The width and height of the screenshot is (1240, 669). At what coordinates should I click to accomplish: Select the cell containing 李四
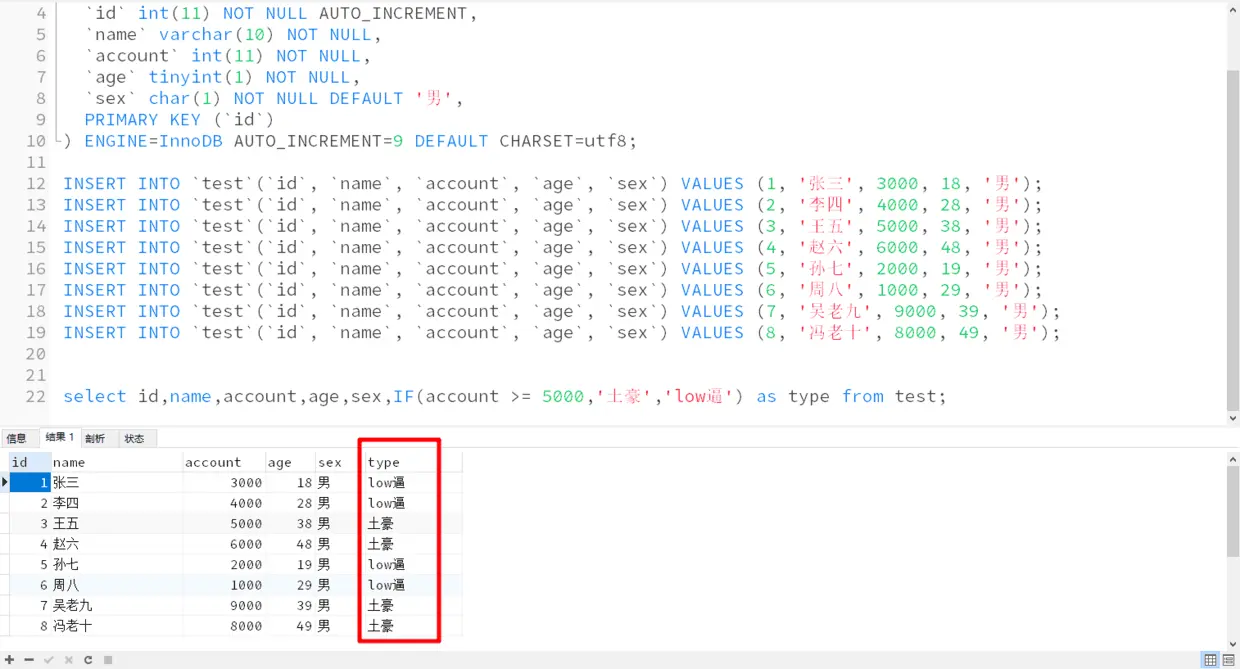[116, 503]
